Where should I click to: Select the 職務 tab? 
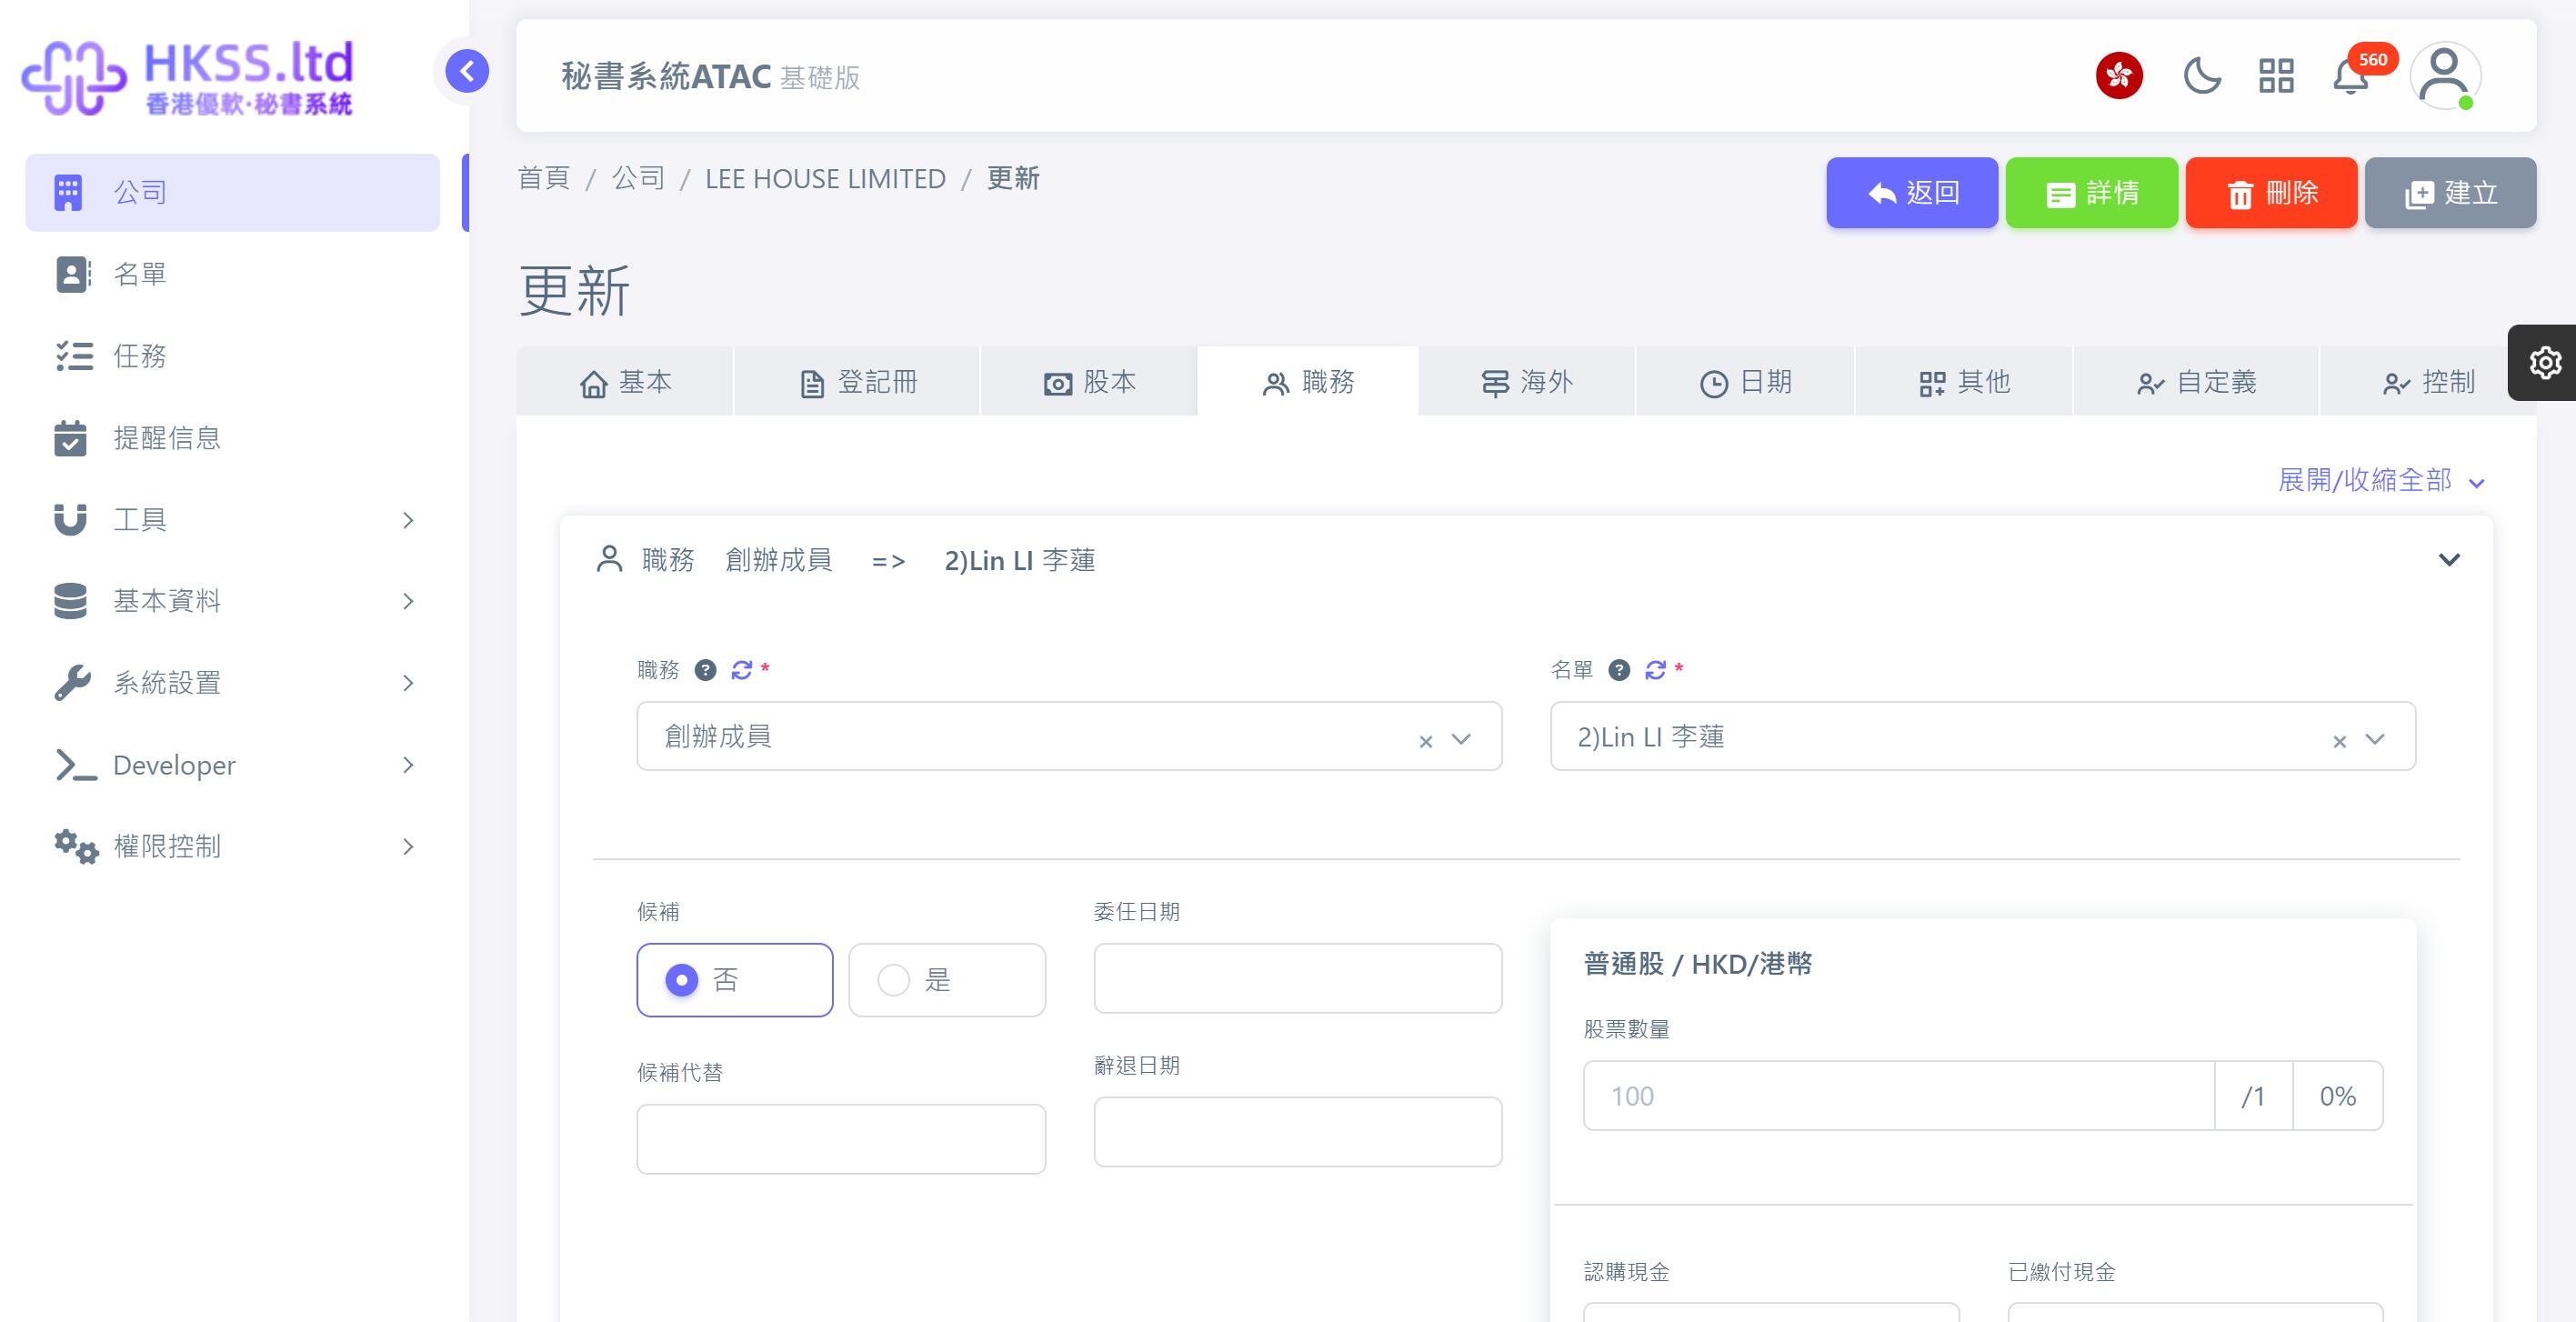(x=1308, y=382)
